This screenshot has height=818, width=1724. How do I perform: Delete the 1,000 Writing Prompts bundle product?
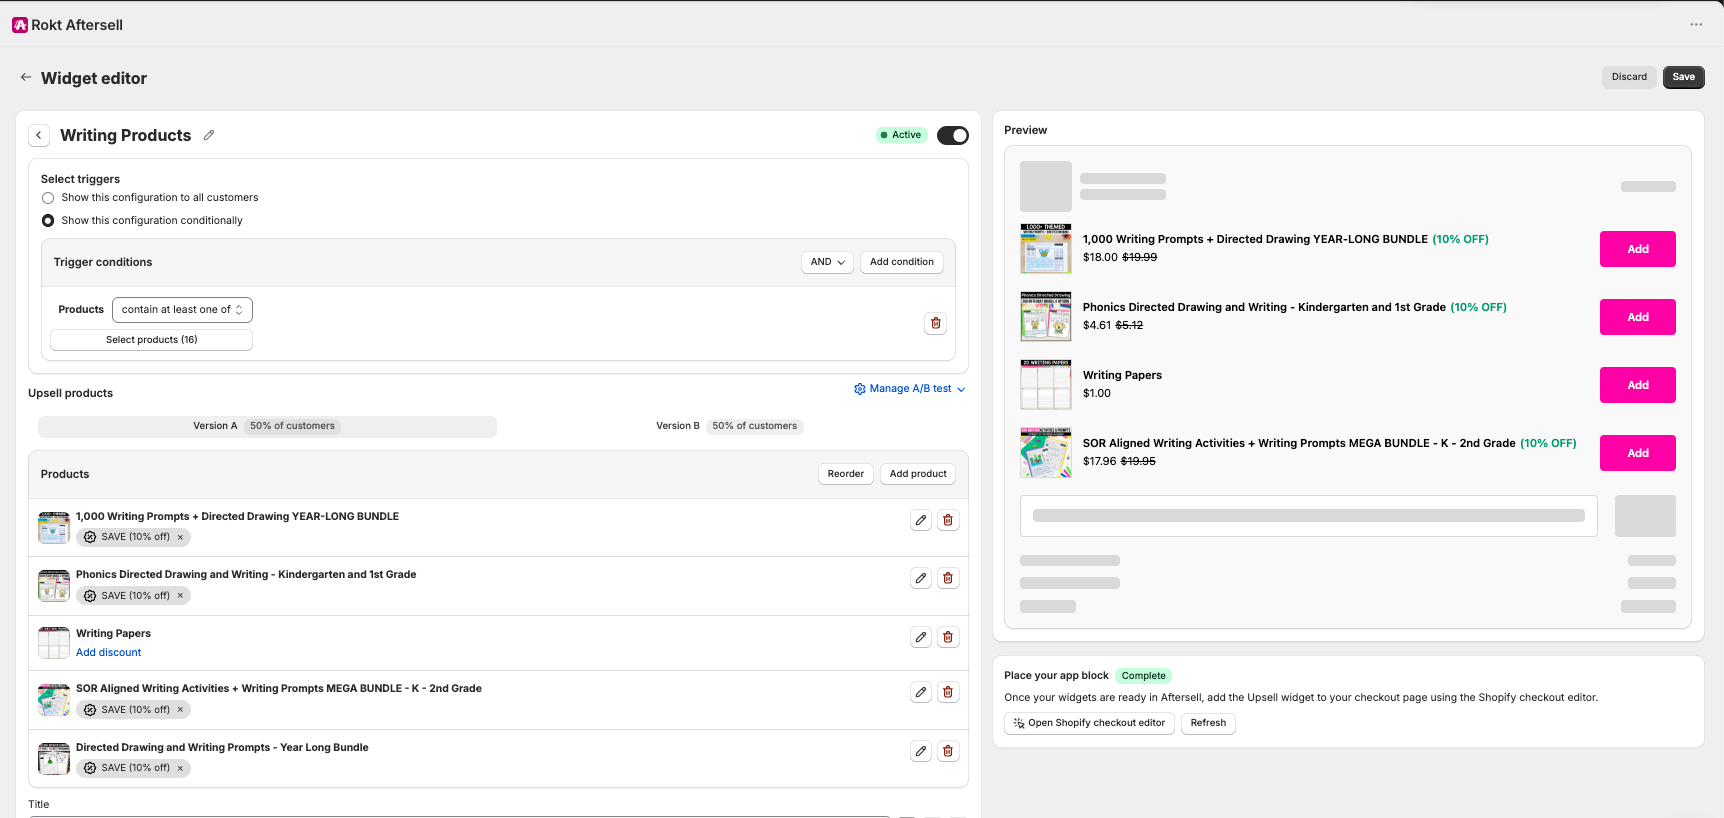(x=948, y=520)
